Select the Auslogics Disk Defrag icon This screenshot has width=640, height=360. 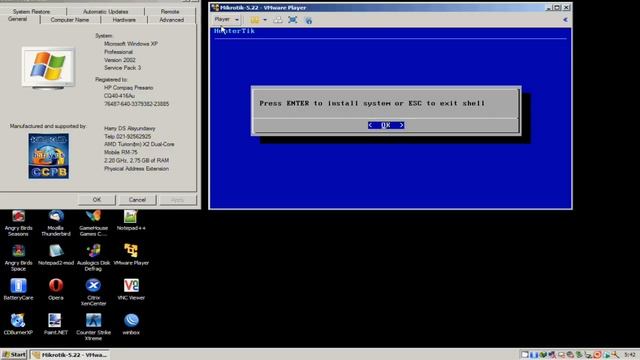[x=93, y=258]
